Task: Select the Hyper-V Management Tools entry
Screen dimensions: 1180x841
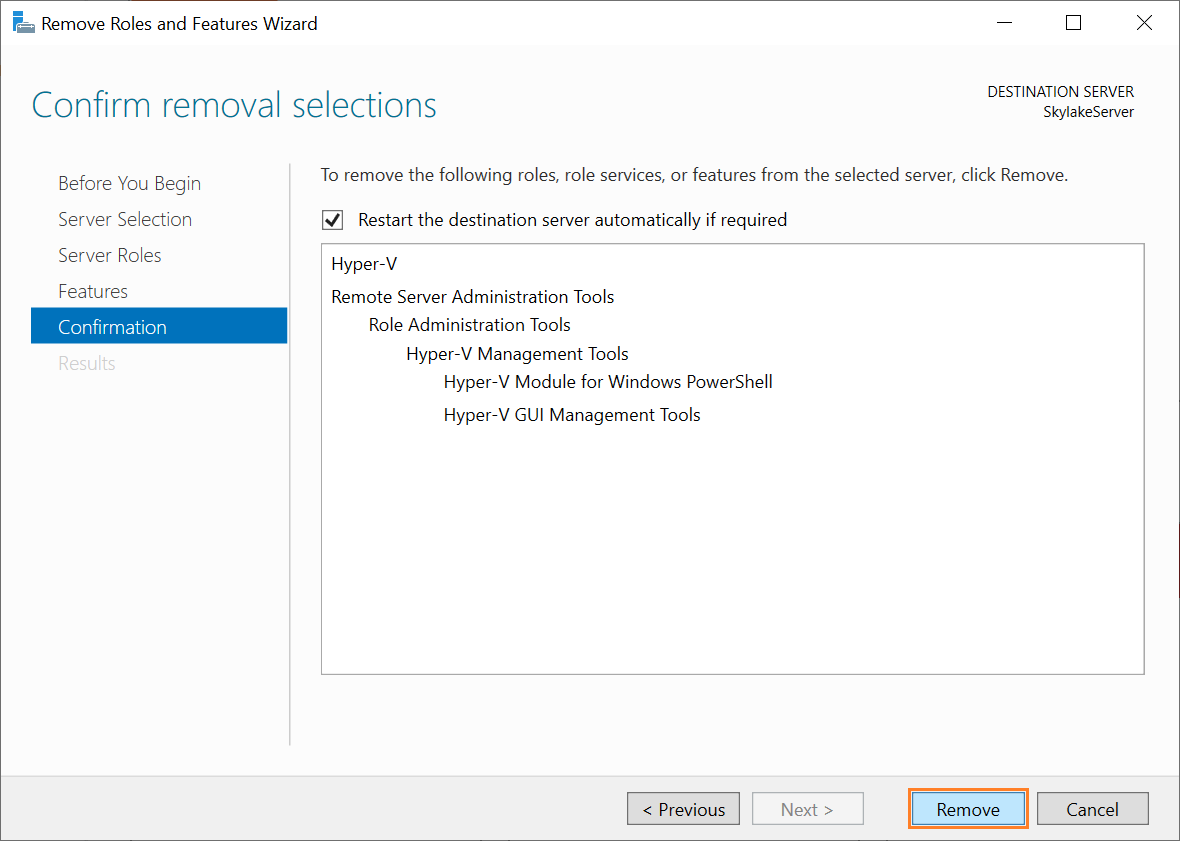Action: pos(517,354)
